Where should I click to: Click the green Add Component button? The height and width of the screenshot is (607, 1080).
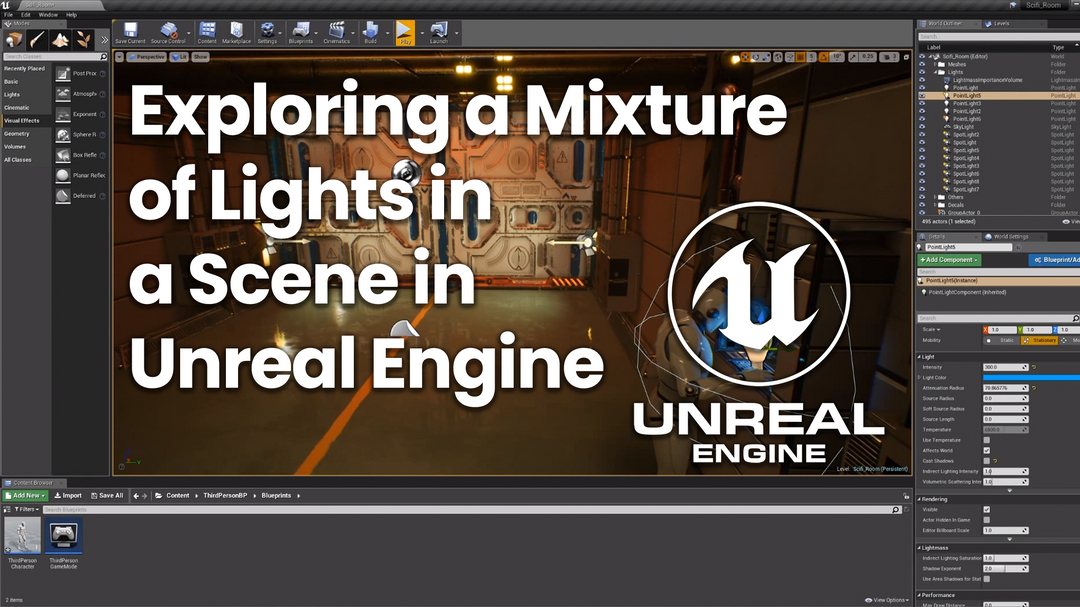point(950,260)
